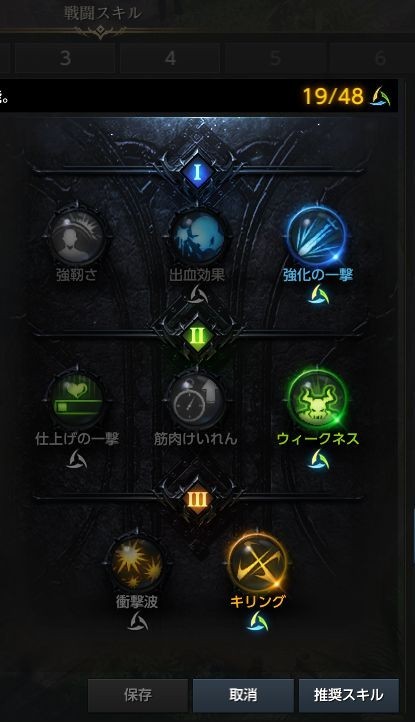The height and width of the screenshot is (722, 415).
Task: Select the キリング crossed-weapons icon
Action: 257,563
